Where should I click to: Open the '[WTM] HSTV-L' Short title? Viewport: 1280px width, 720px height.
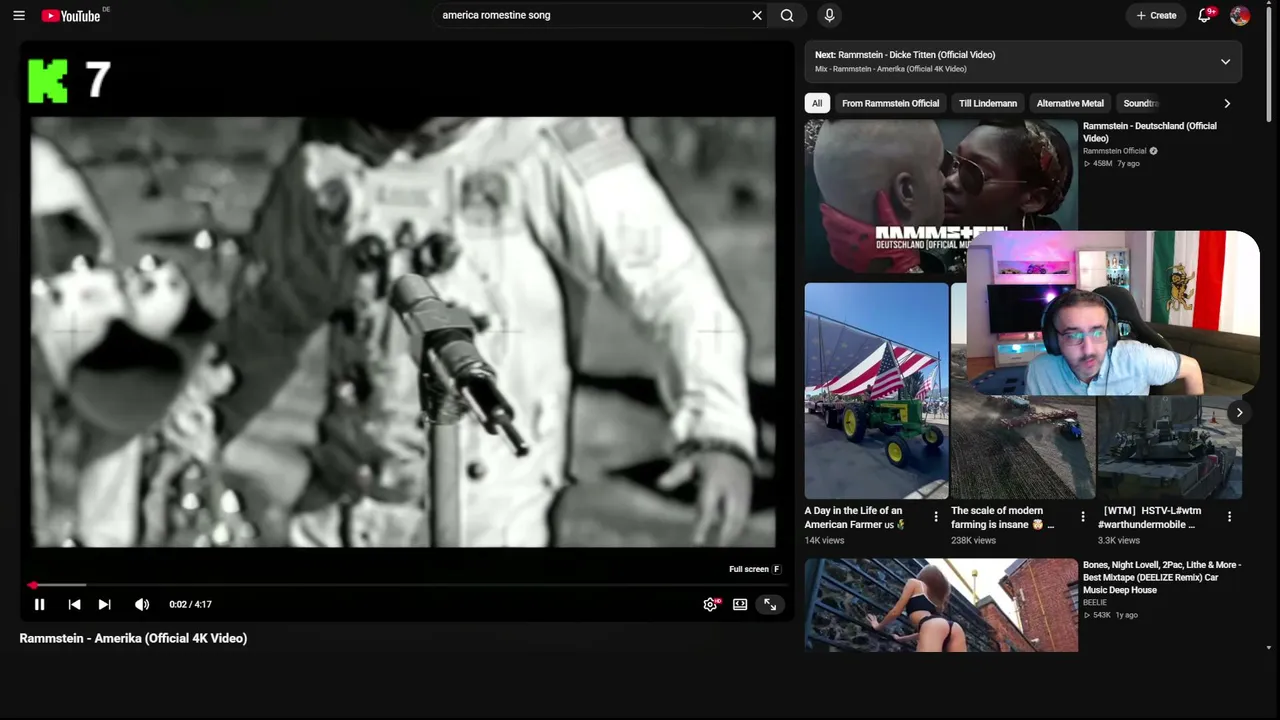click(1150, 517)
